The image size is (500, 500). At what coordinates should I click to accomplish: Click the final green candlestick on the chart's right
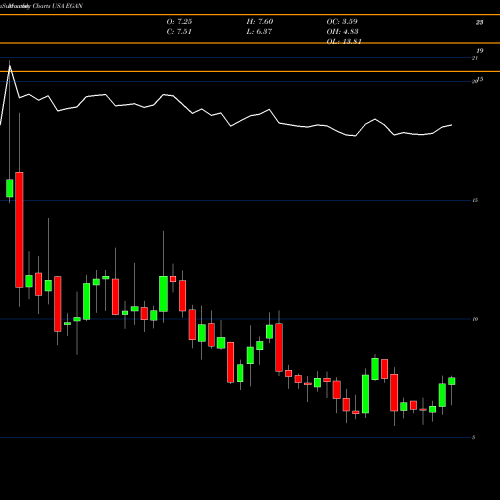coord(452,381)
